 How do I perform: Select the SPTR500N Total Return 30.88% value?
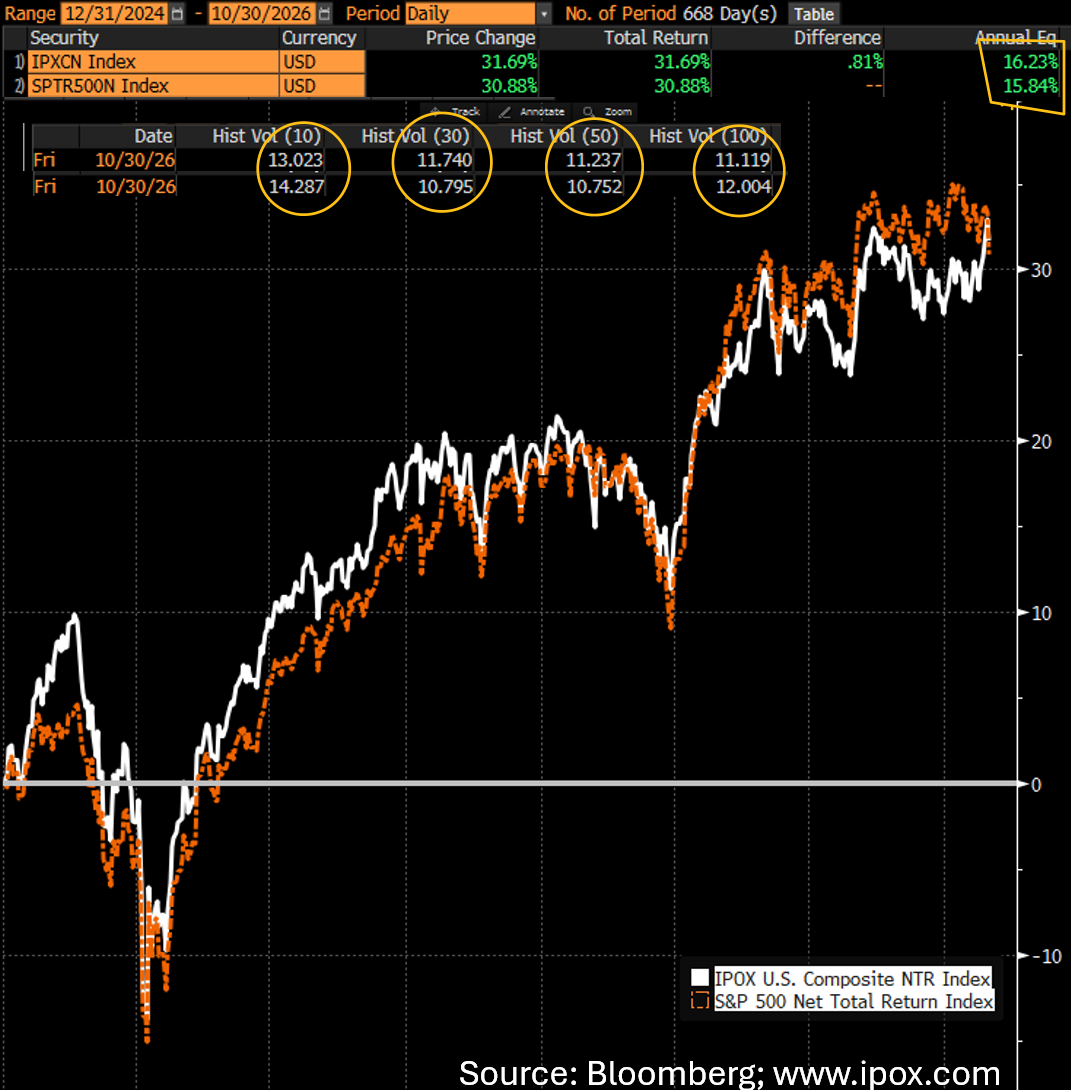(682, 86)
